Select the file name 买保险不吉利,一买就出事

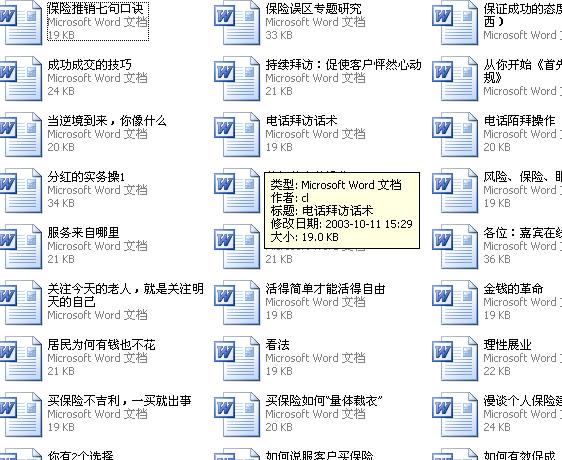point(119,400)
